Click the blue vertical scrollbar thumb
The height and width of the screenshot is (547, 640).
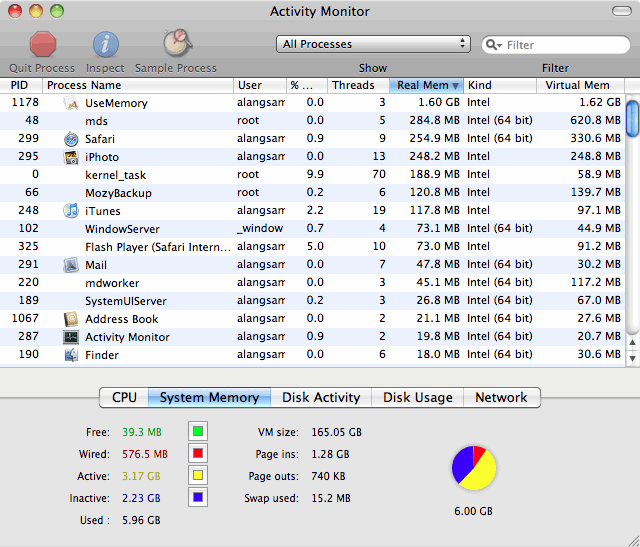pyautogui.click(x=633, y=118)
